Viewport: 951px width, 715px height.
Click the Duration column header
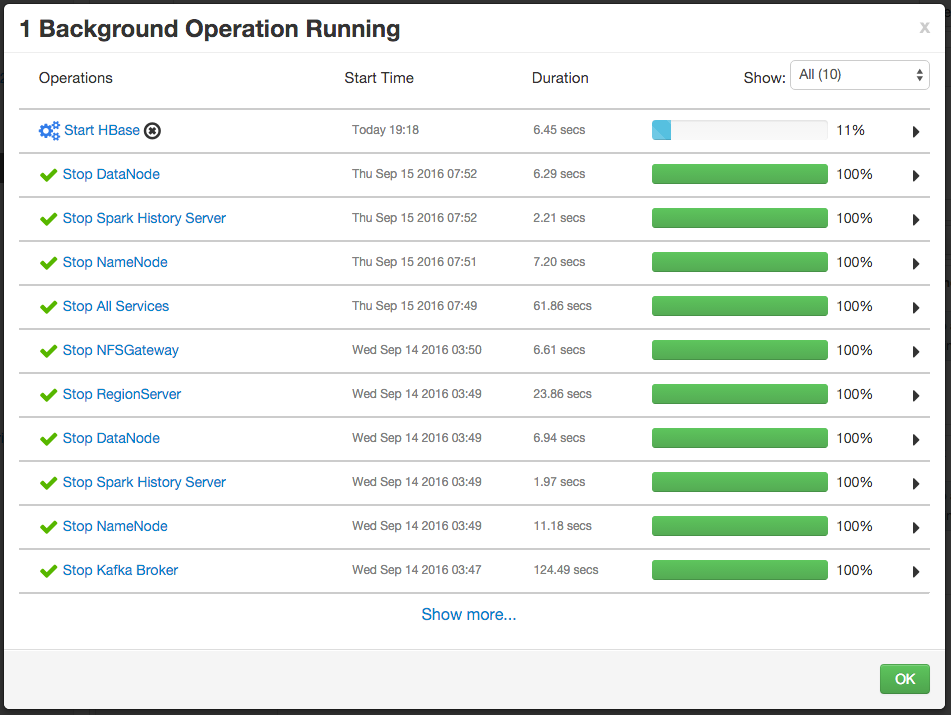click(560, 78)
